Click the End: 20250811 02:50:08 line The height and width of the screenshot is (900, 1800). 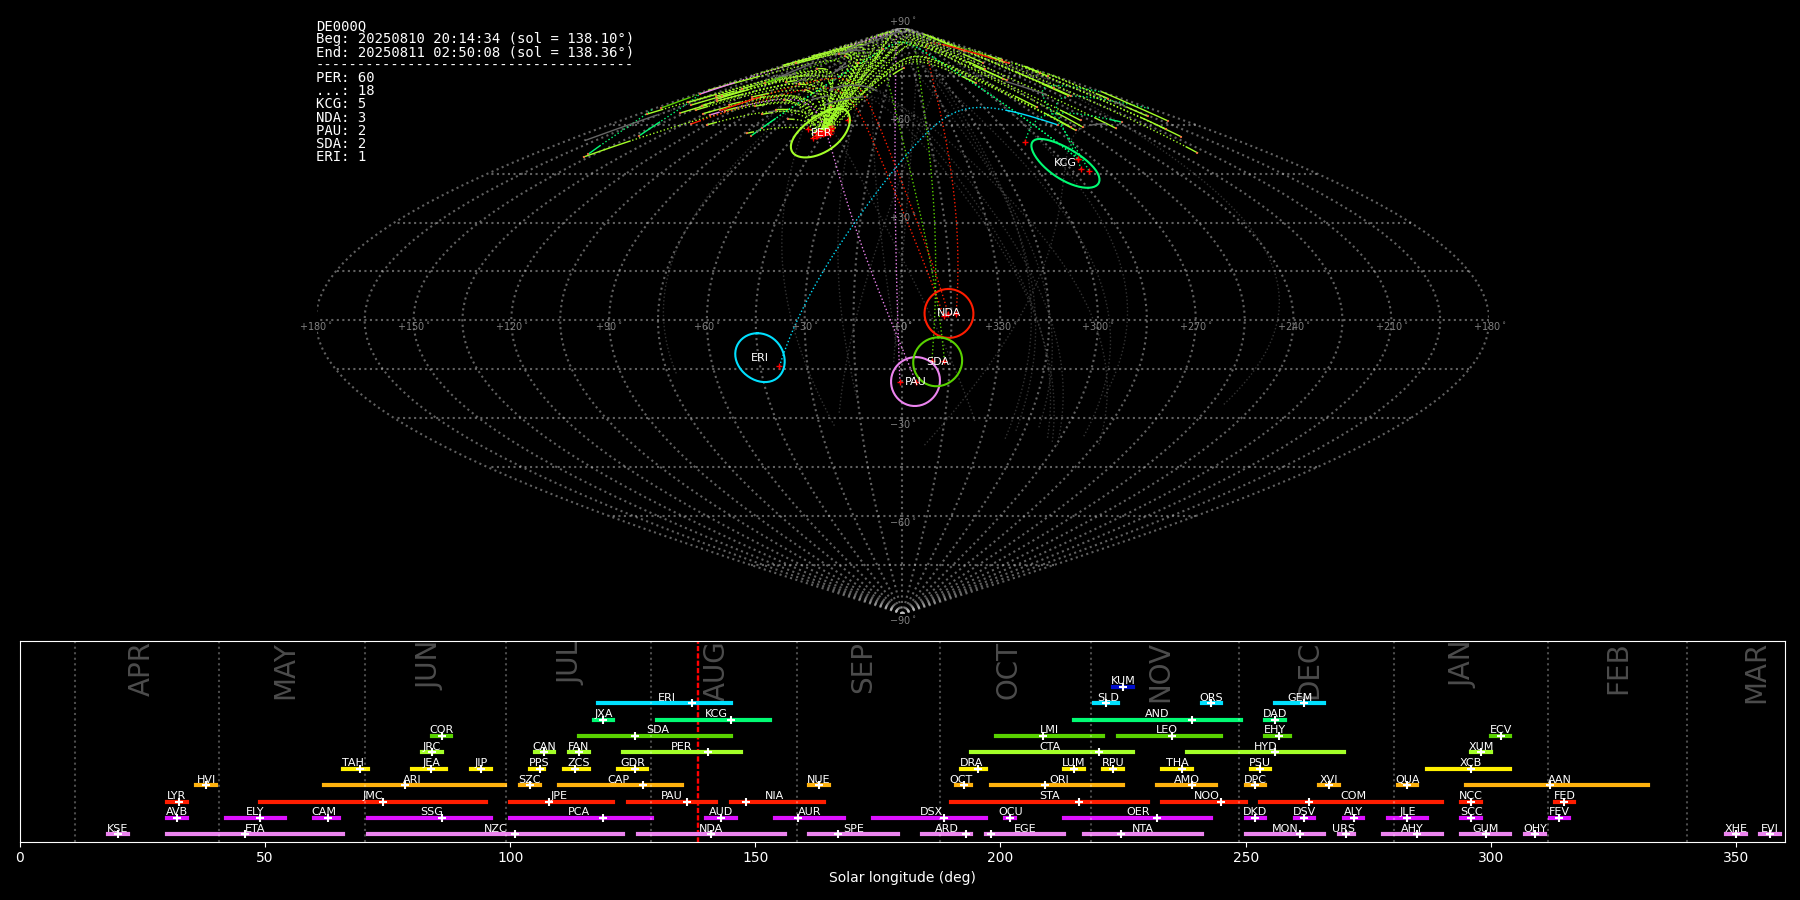pyautogui.click(x=475, y=52)
